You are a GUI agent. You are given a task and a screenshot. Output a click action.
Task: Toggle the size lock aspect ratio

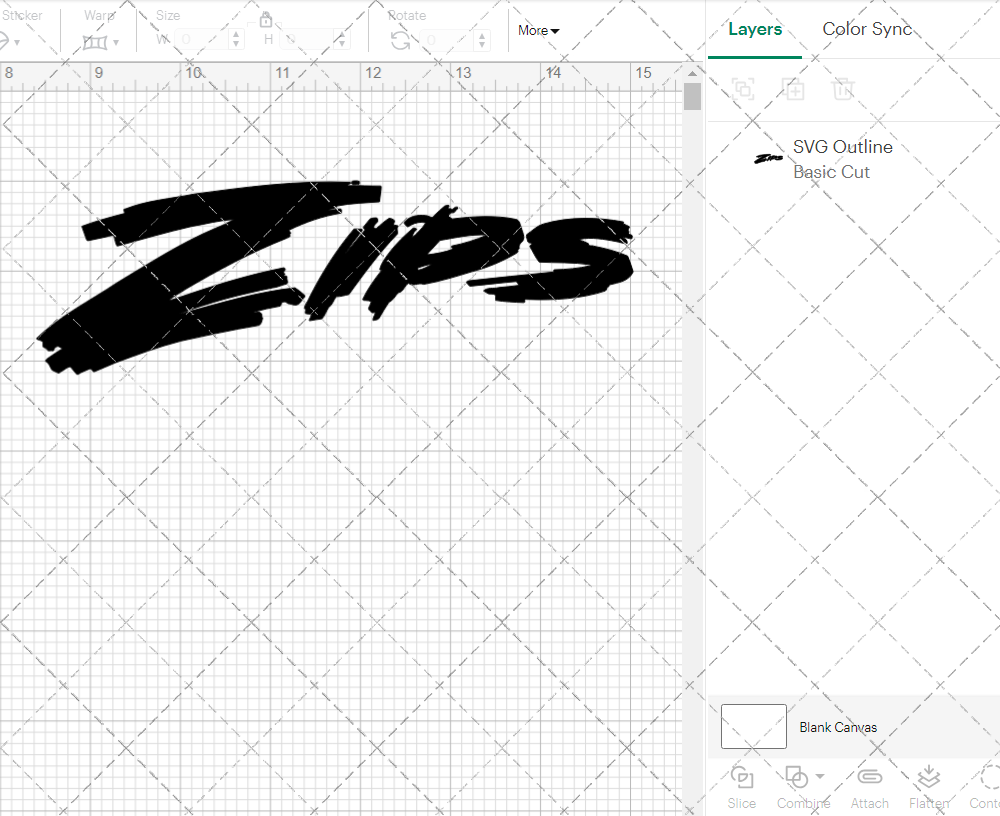click(x=266, y=19)
